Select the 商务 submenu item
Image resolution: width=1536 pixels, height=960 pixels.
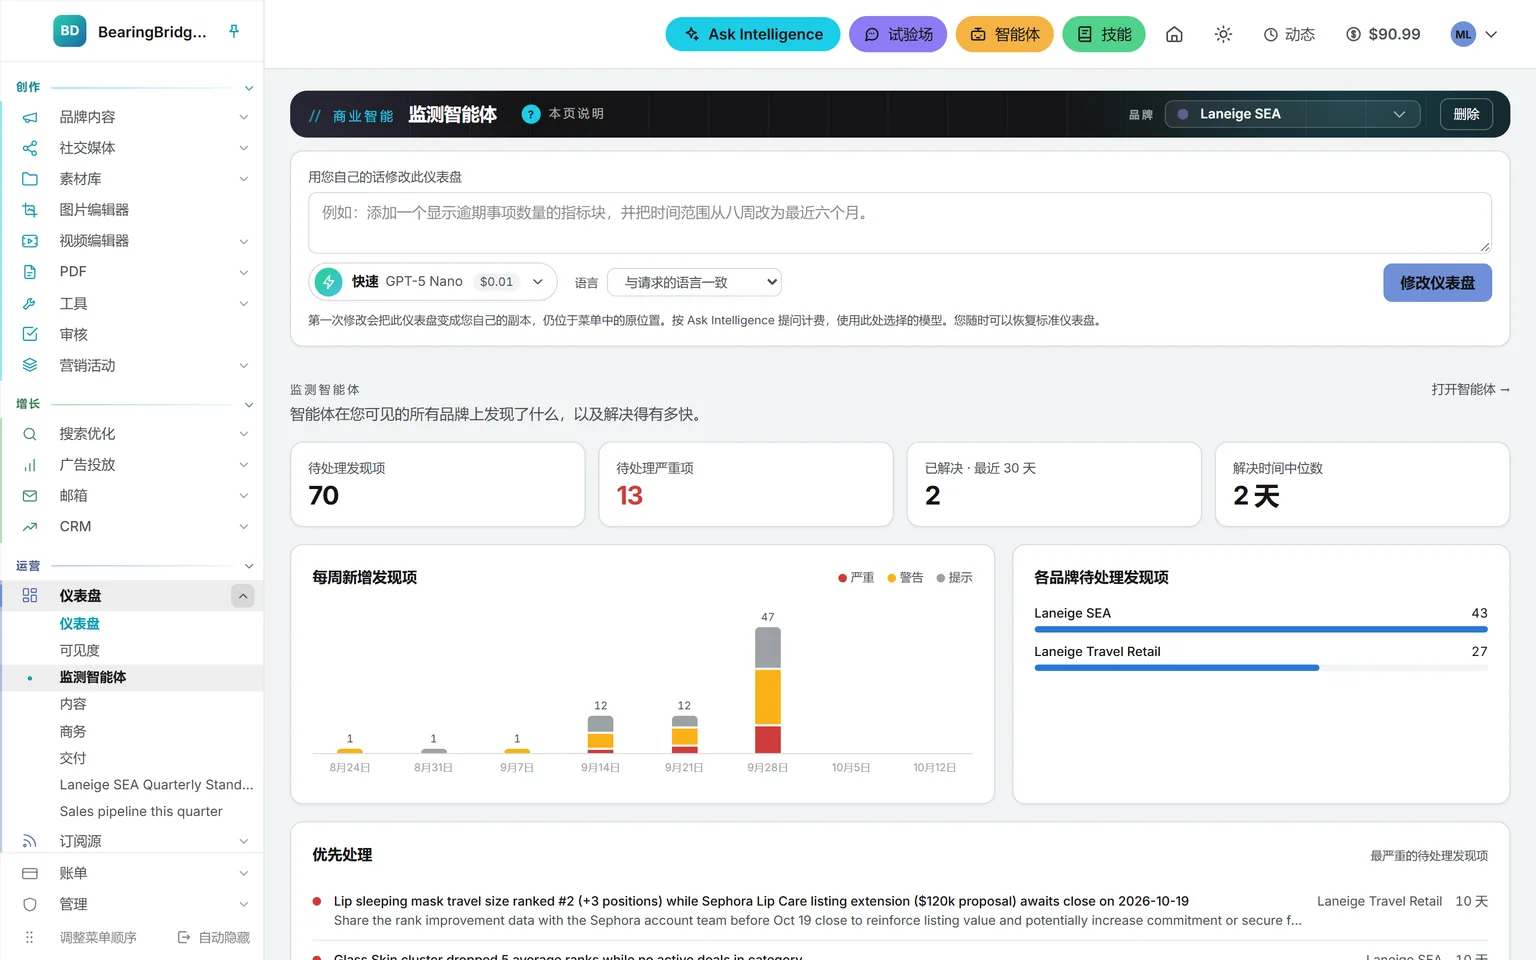pos(73,731)
